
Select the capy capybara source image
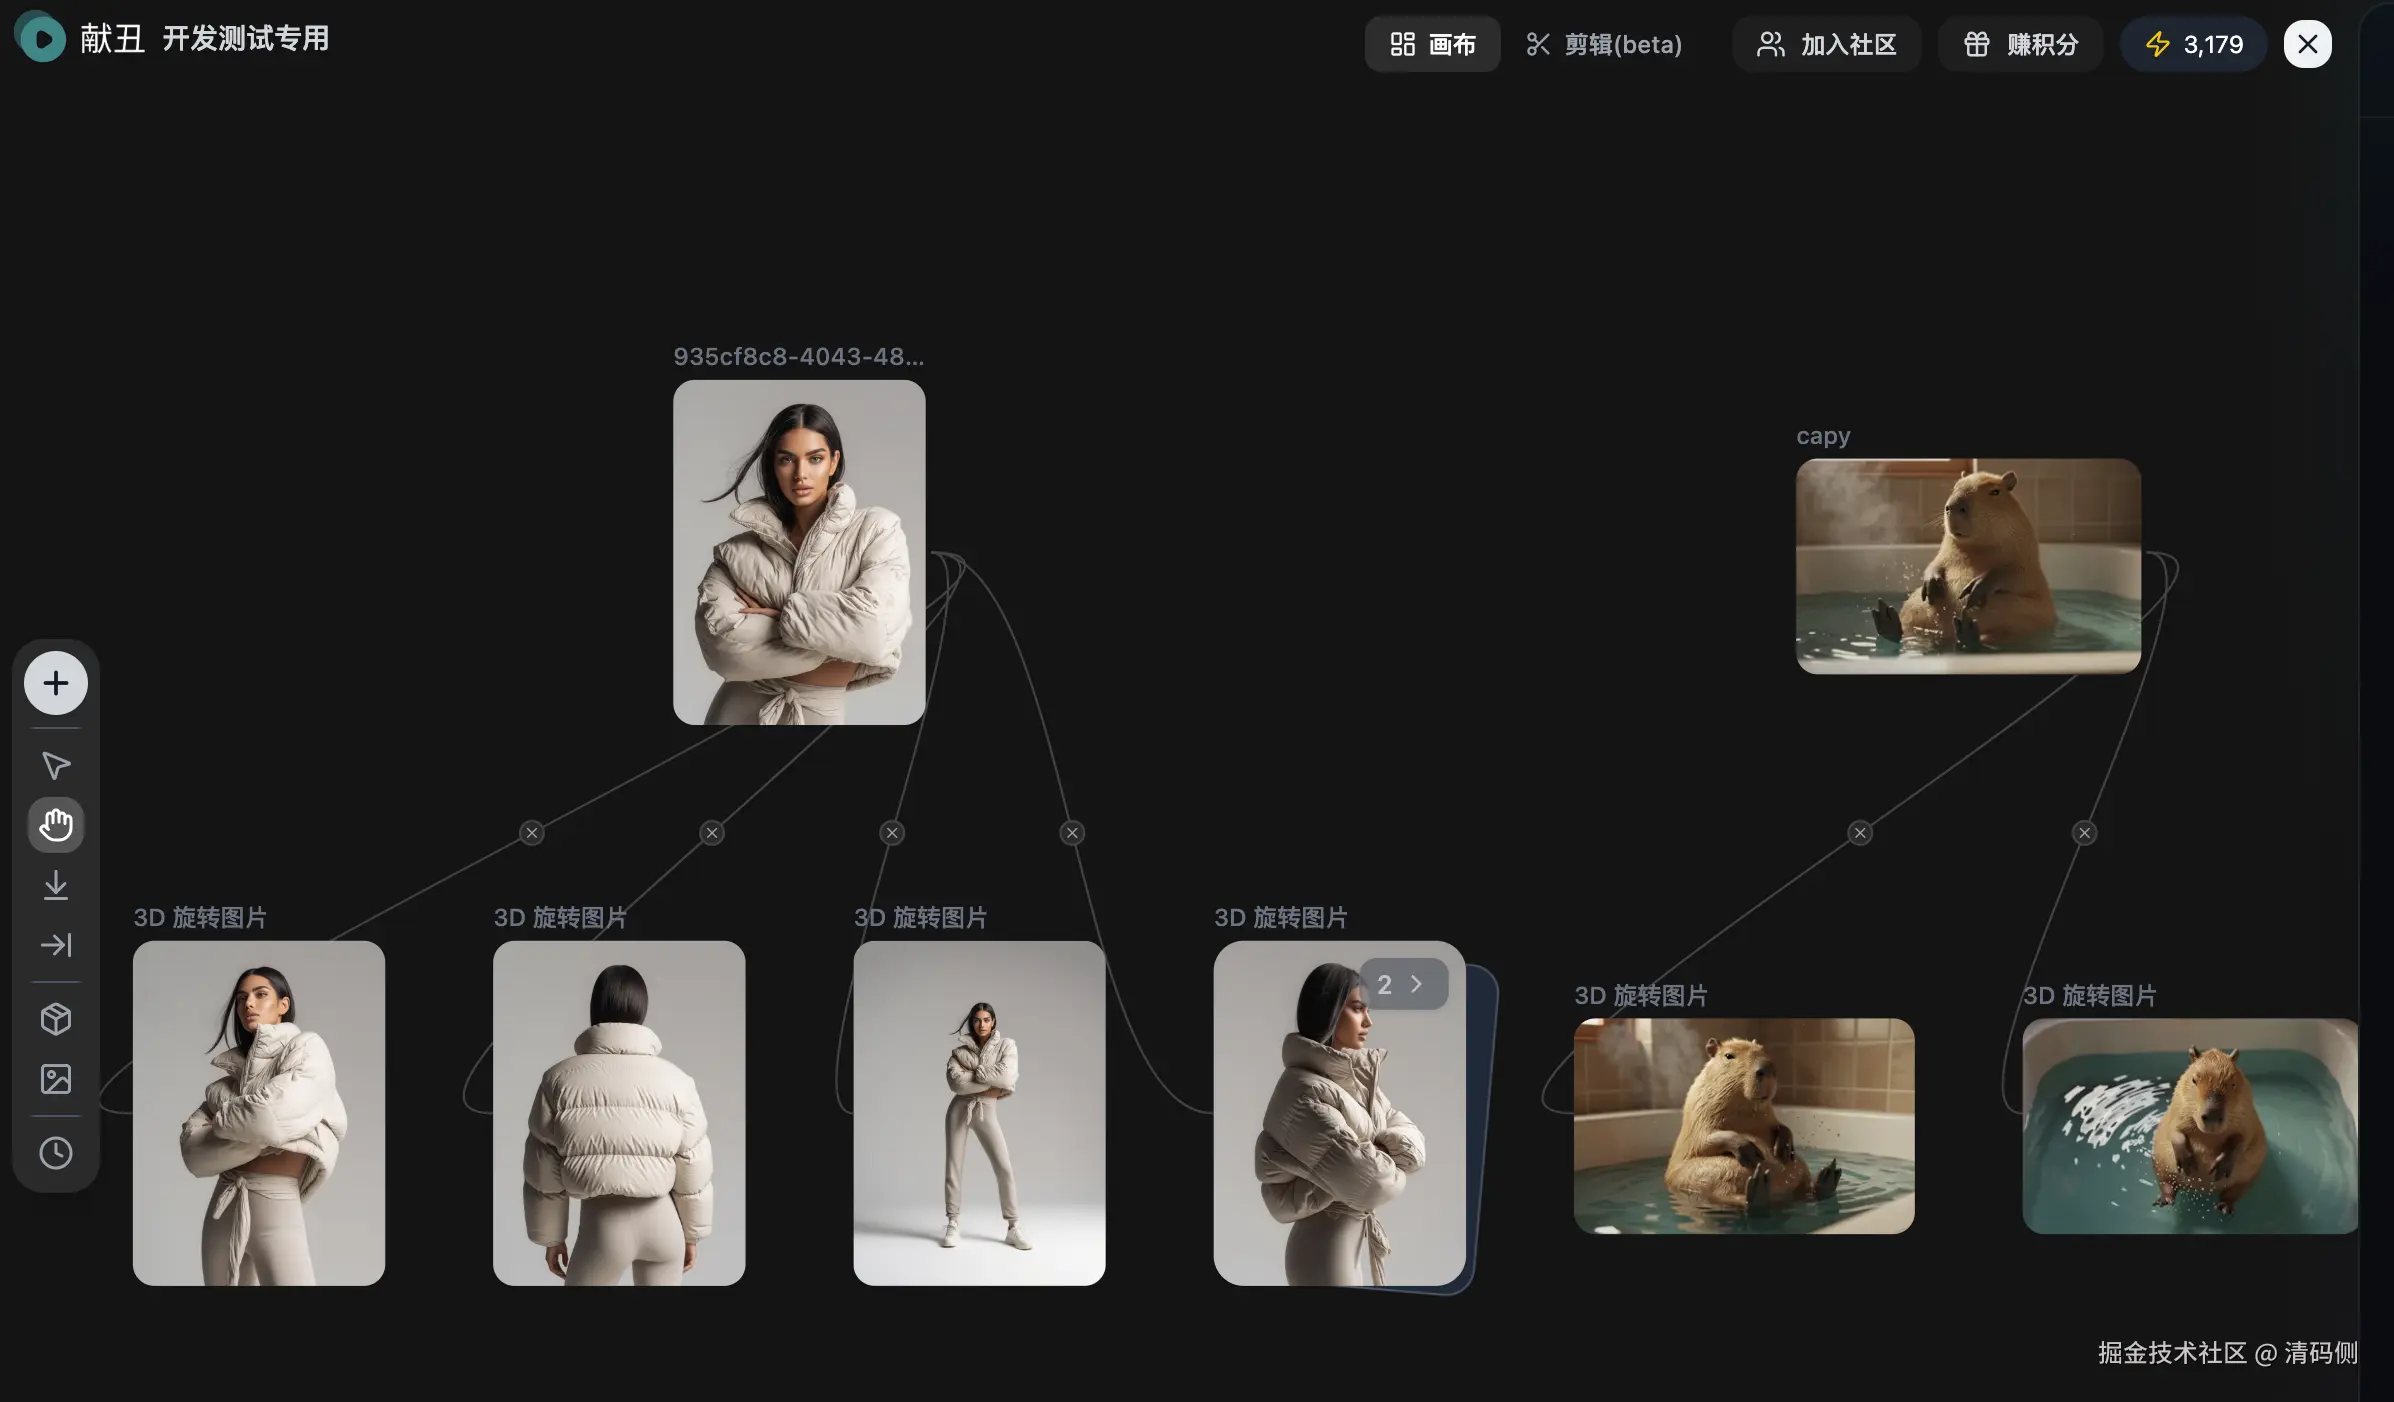click(1968, 566)
